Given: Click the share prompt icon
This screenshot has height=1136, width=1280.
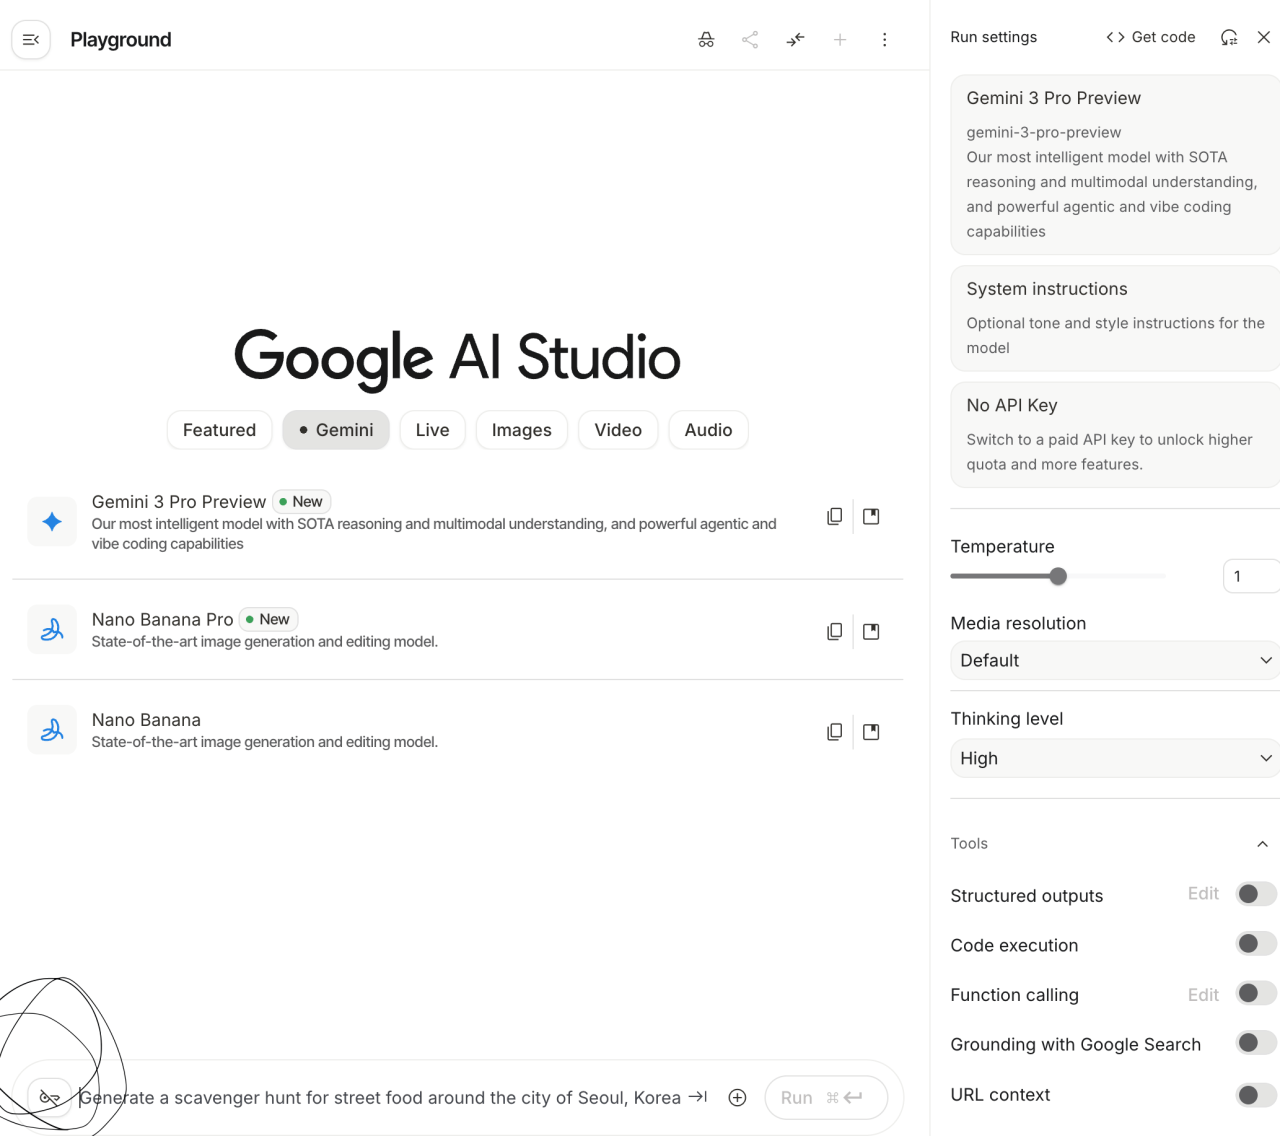Looking at the screenshot, I should coord(750,40).
